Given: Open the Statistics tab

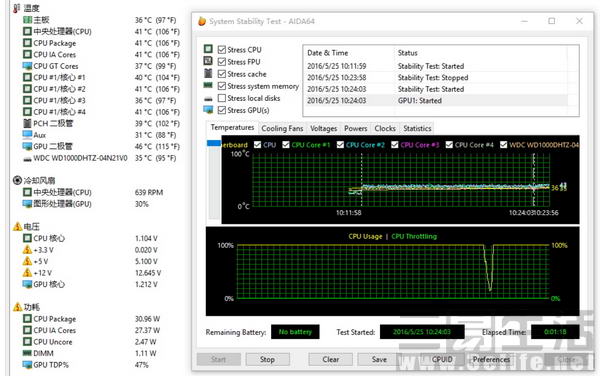Looking at the screenshot, I should (417, 129).
